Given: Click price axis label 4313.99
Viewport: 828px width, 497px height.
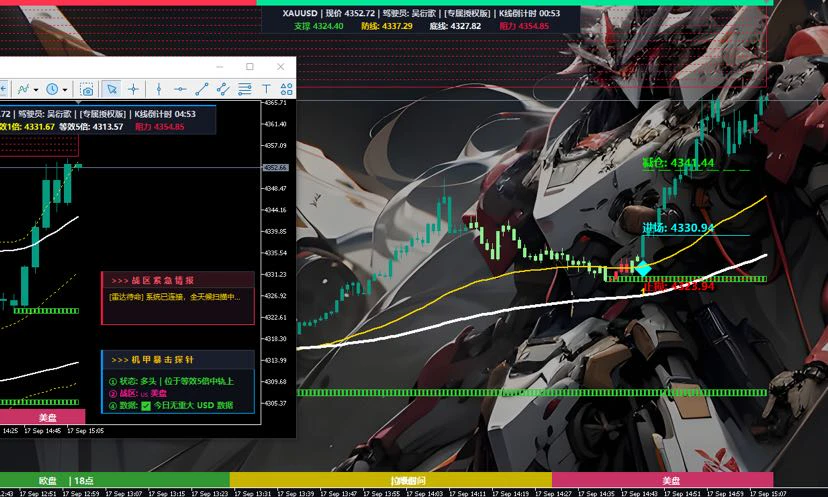Looking at the screenshot, I should click(275, 360).
